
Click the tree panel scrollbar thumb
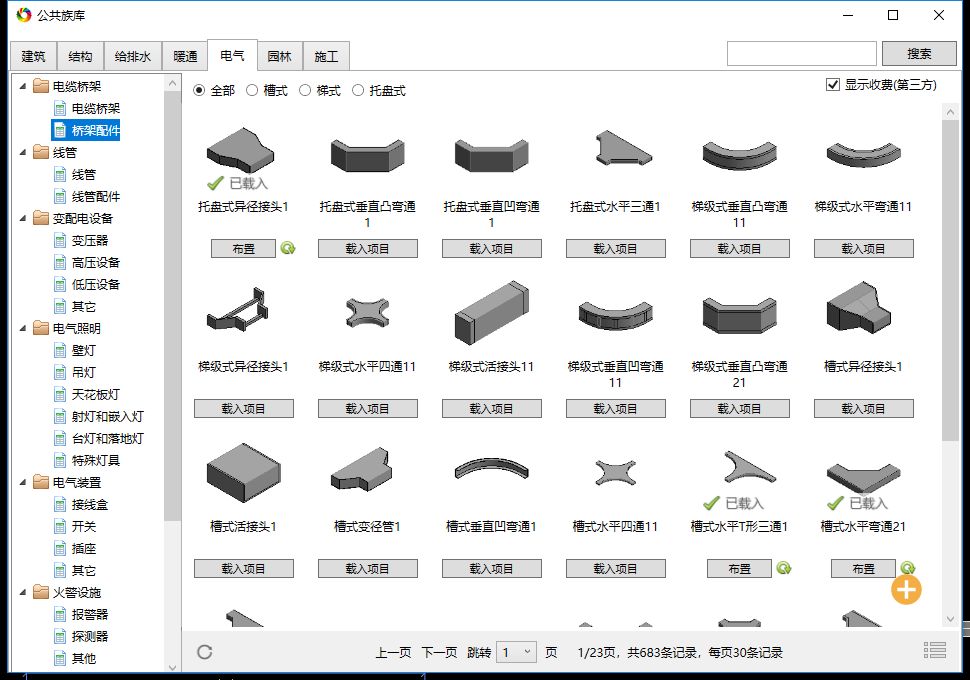point(173,306)
